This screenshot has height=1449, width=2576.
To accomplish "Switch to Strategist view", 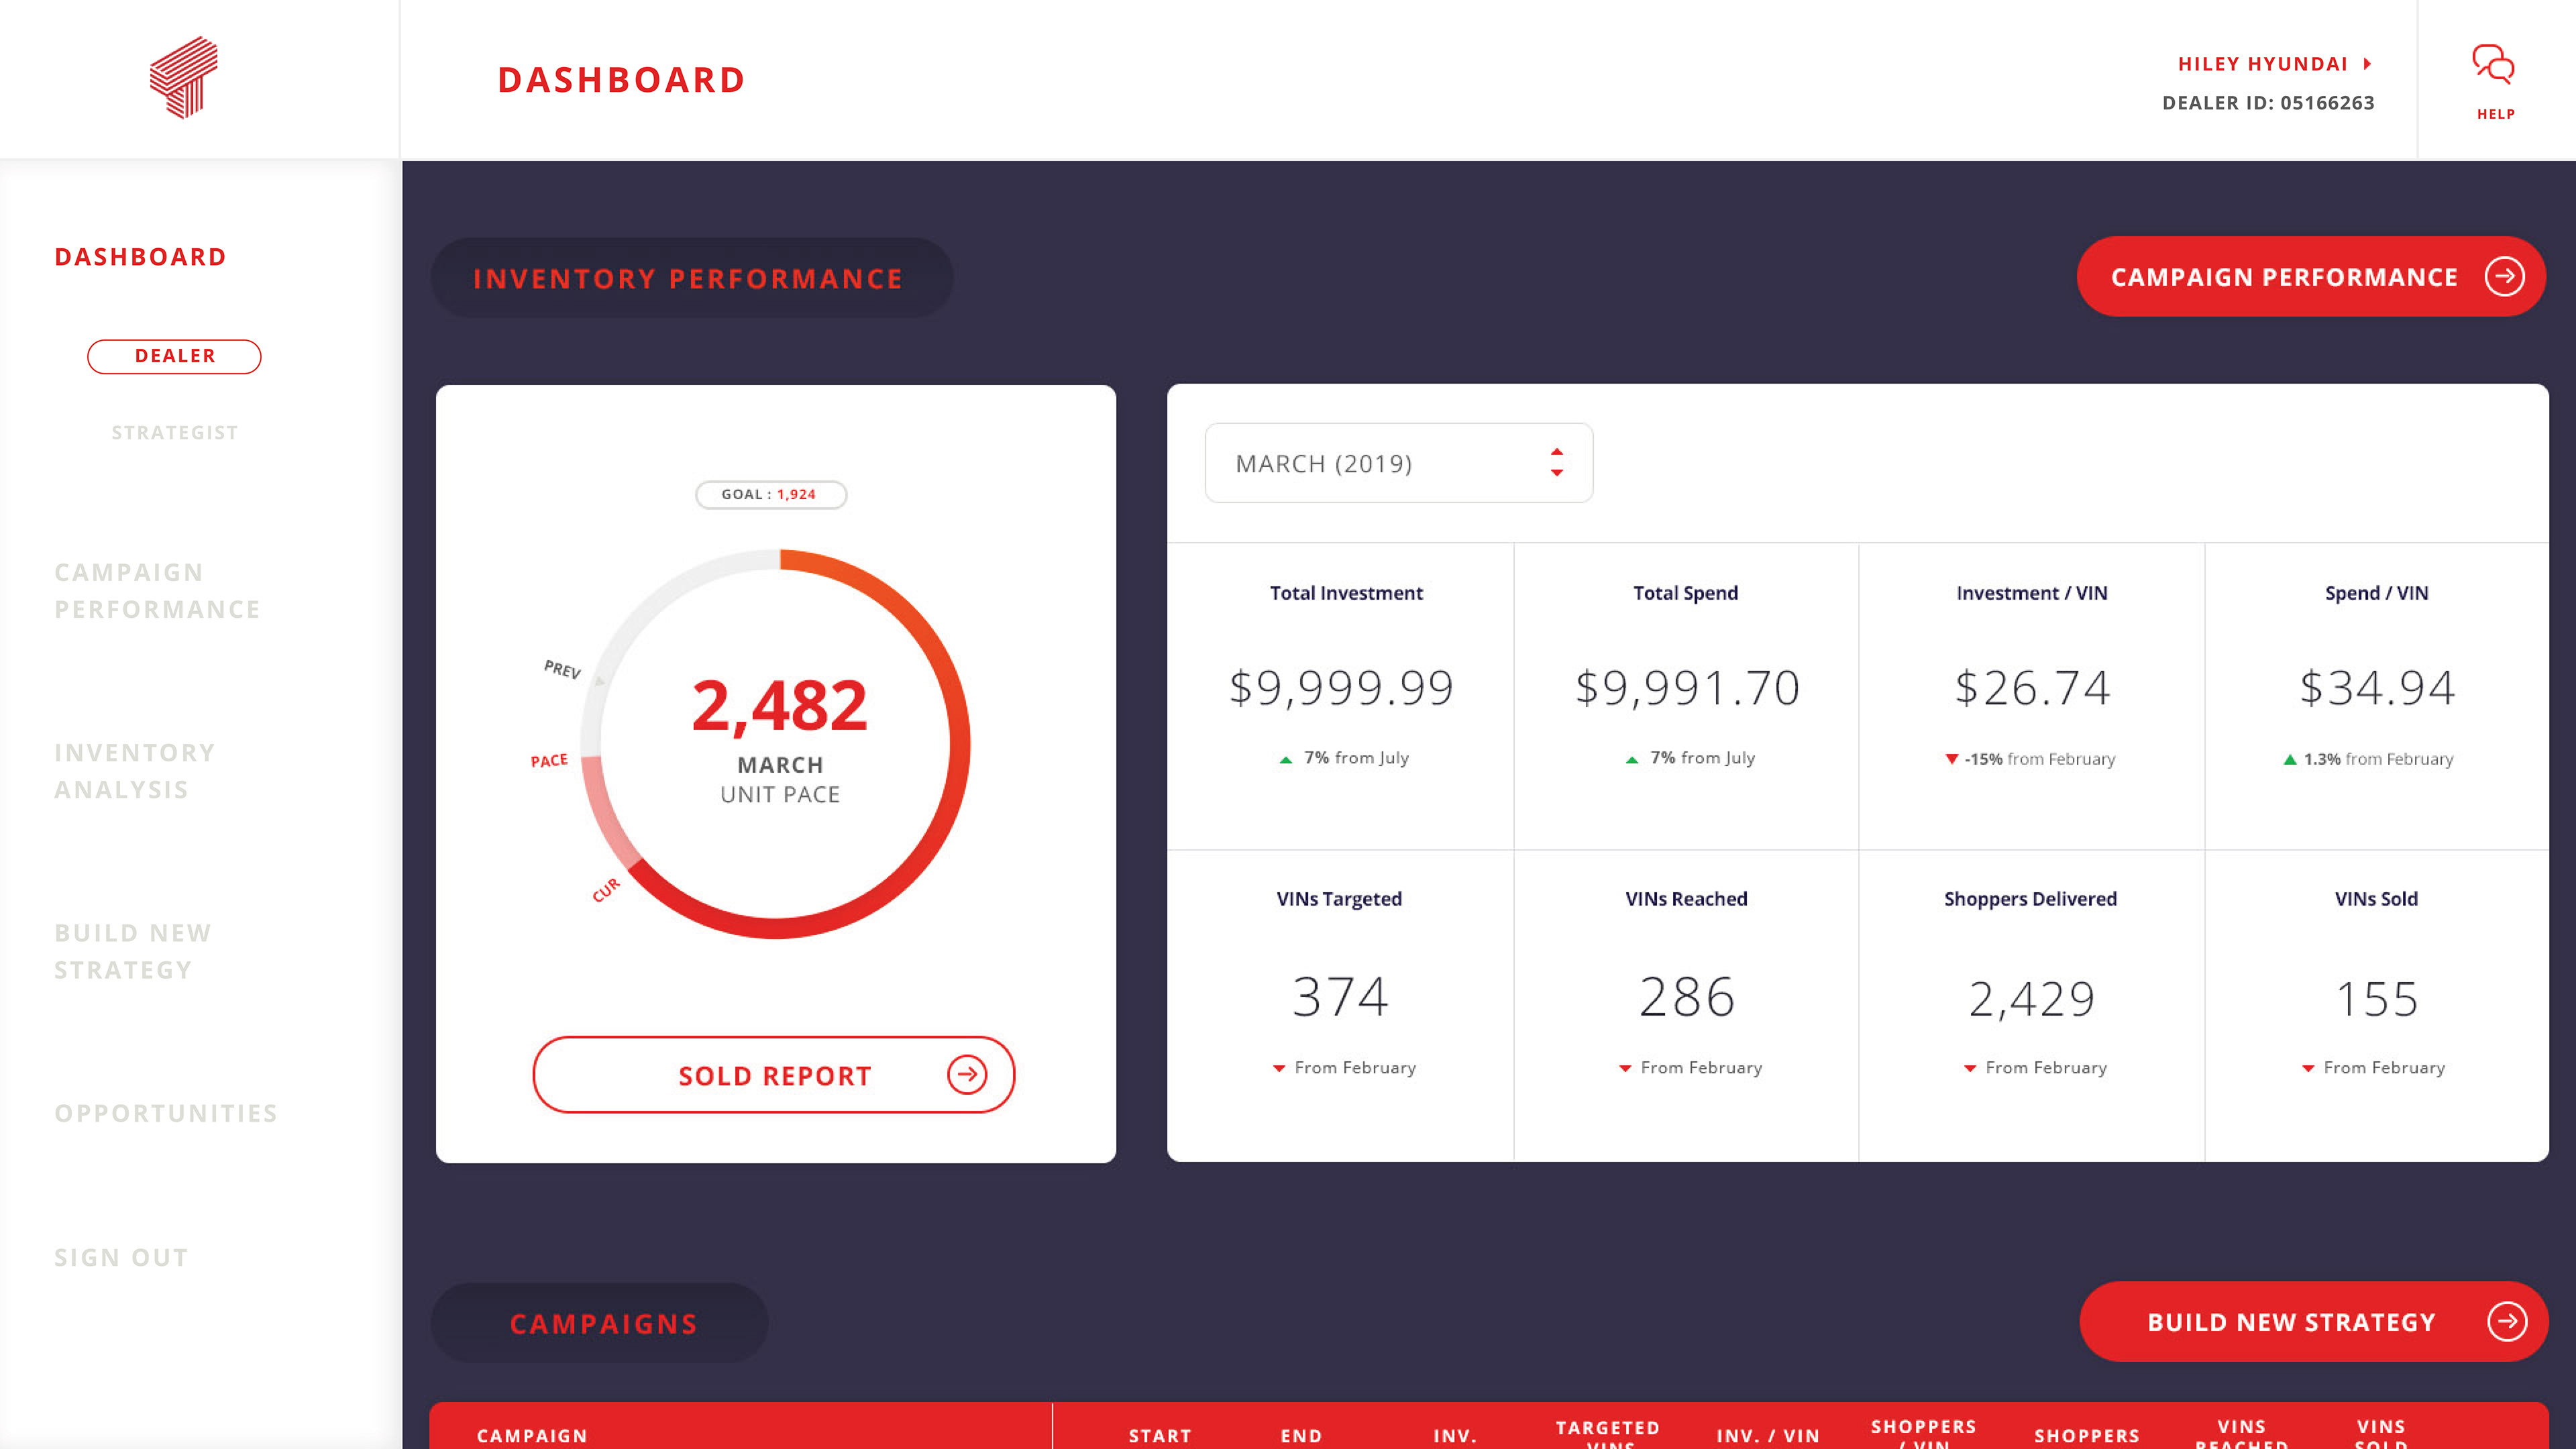I will pyautogui.click(x=174, y=433).
